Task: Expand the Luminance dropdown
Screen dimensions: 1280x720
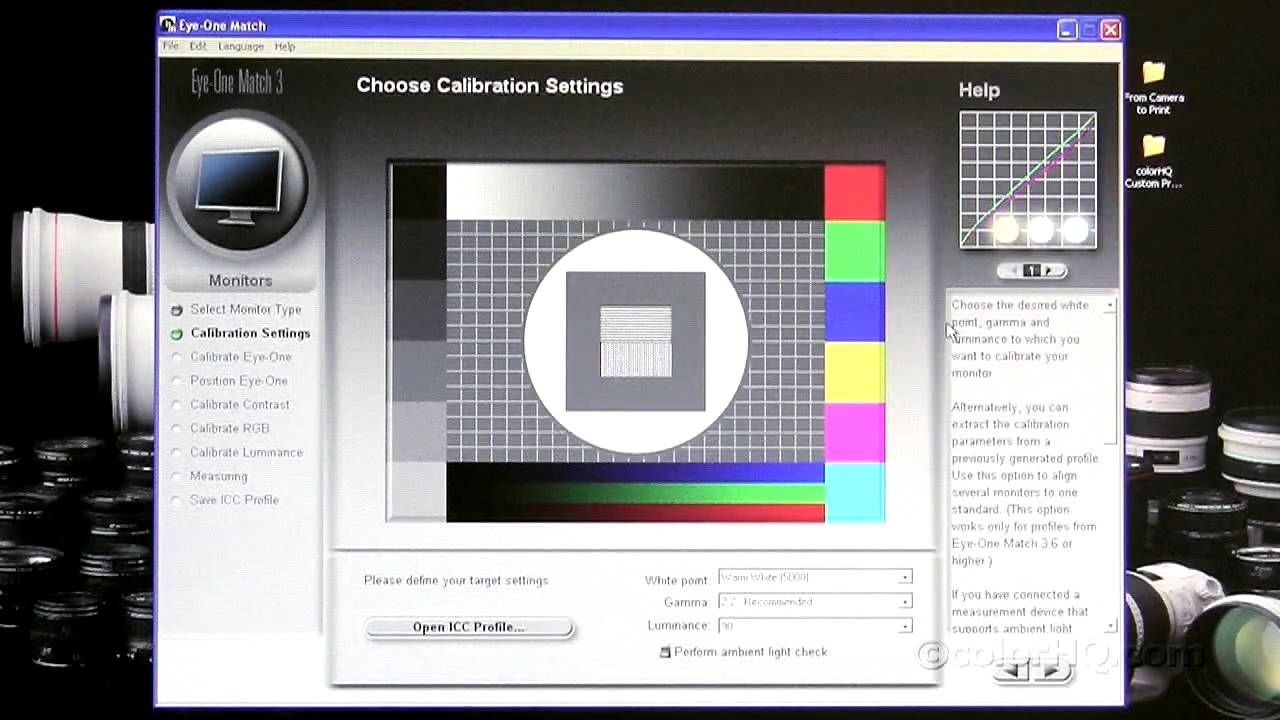Action: pos(904,626)
